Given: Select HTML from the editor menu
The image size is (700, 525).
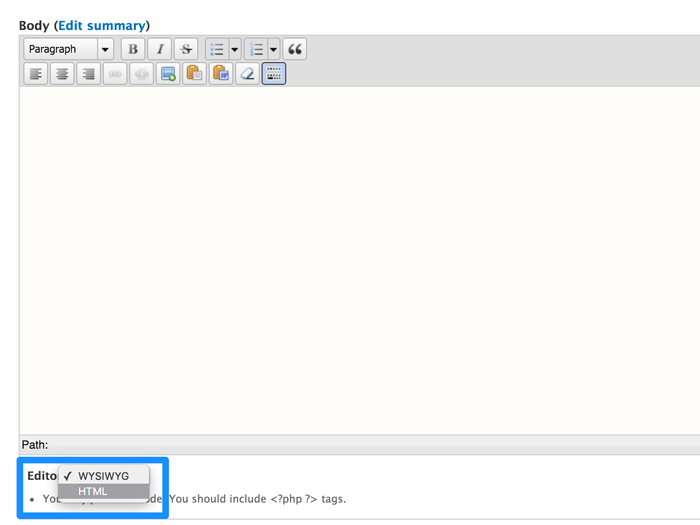Looking at the screenshot, I should pyautogui.click(x=93, y=491).
